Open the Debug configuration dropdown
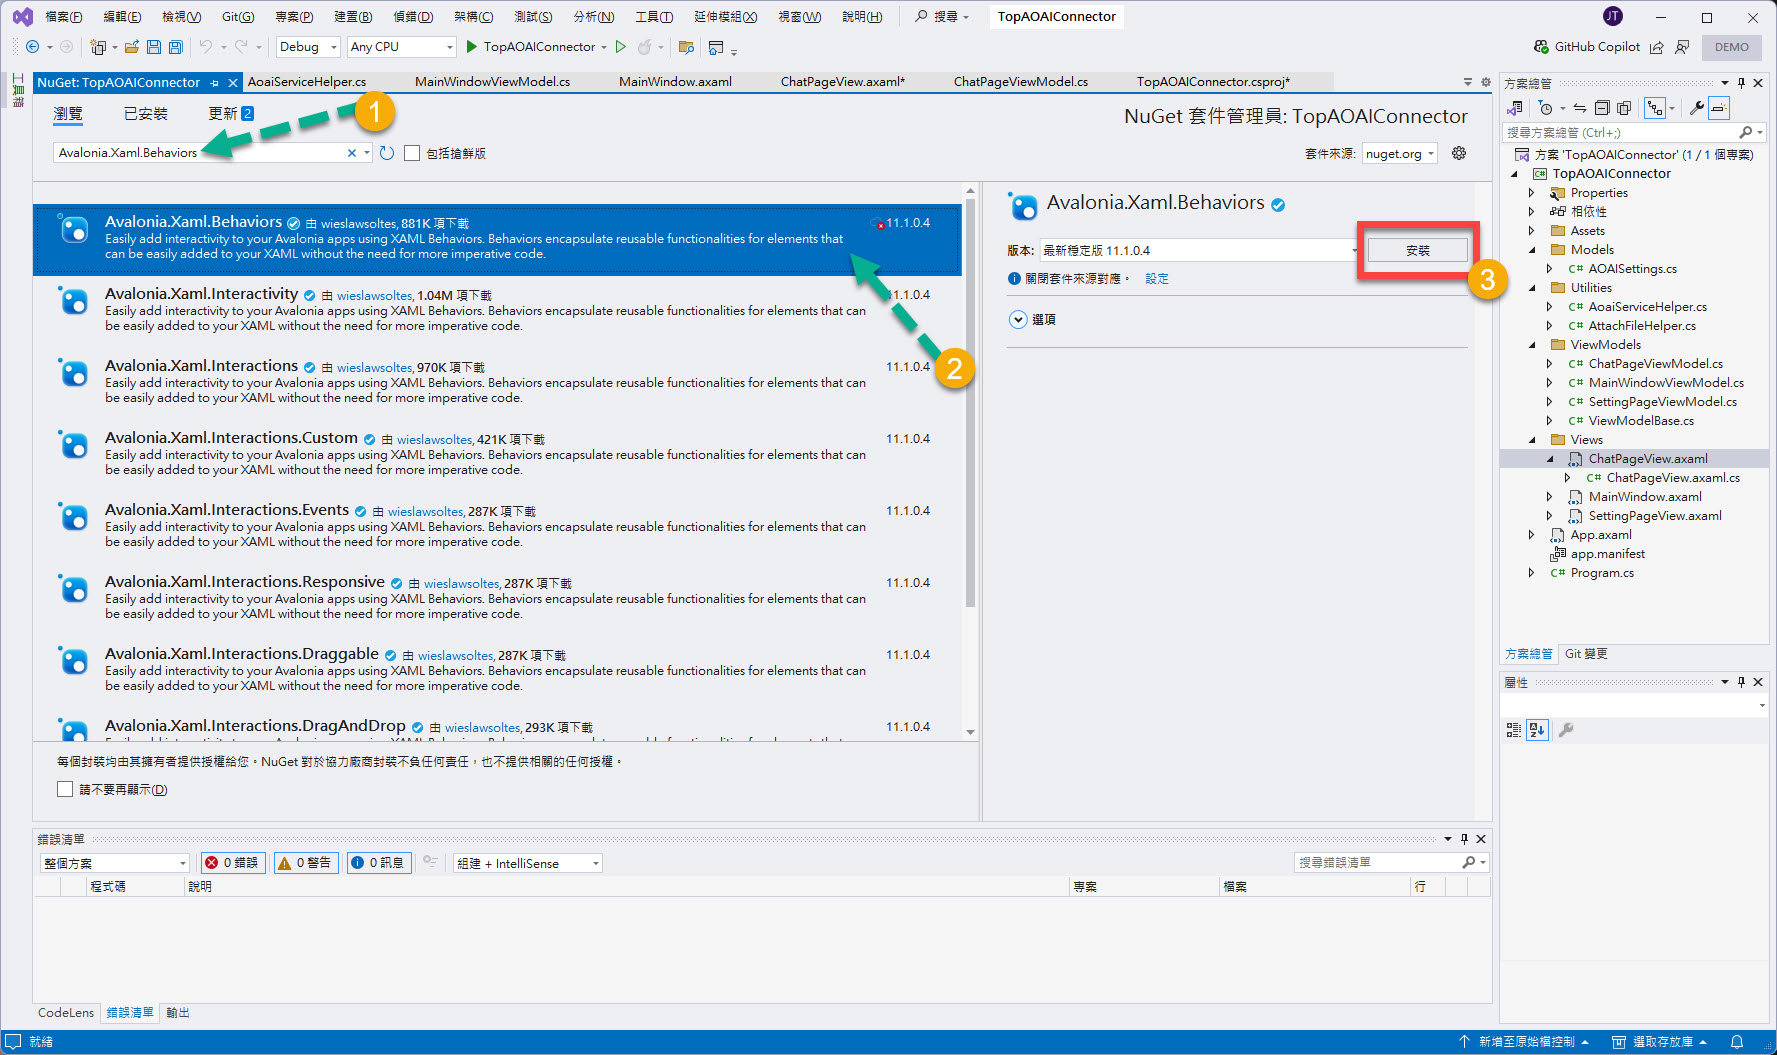 [x=307, y=47]
